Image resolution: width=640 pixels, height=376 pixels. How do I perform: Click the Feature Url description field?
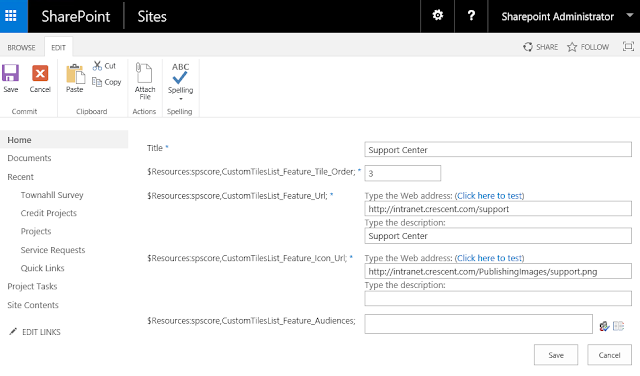[498, 236]
